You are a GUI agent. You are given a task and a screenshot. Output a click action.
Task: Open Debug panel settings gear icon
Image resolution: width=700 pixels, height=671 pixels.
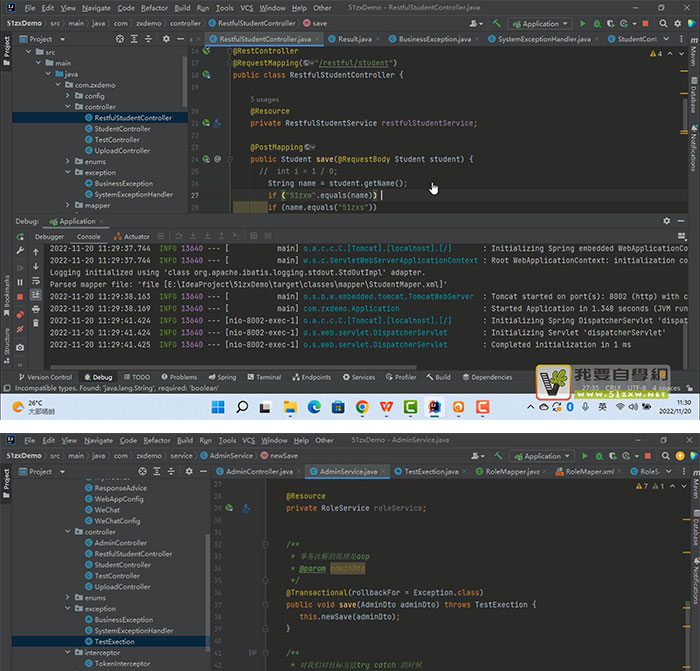pos(667,221)
